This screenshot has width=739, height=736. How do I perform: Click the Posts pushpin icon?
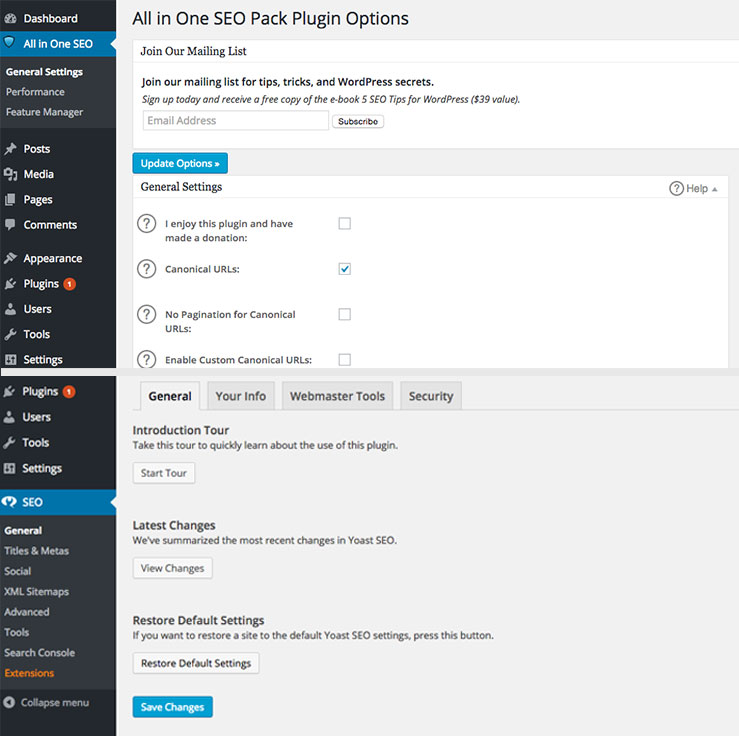10,149
